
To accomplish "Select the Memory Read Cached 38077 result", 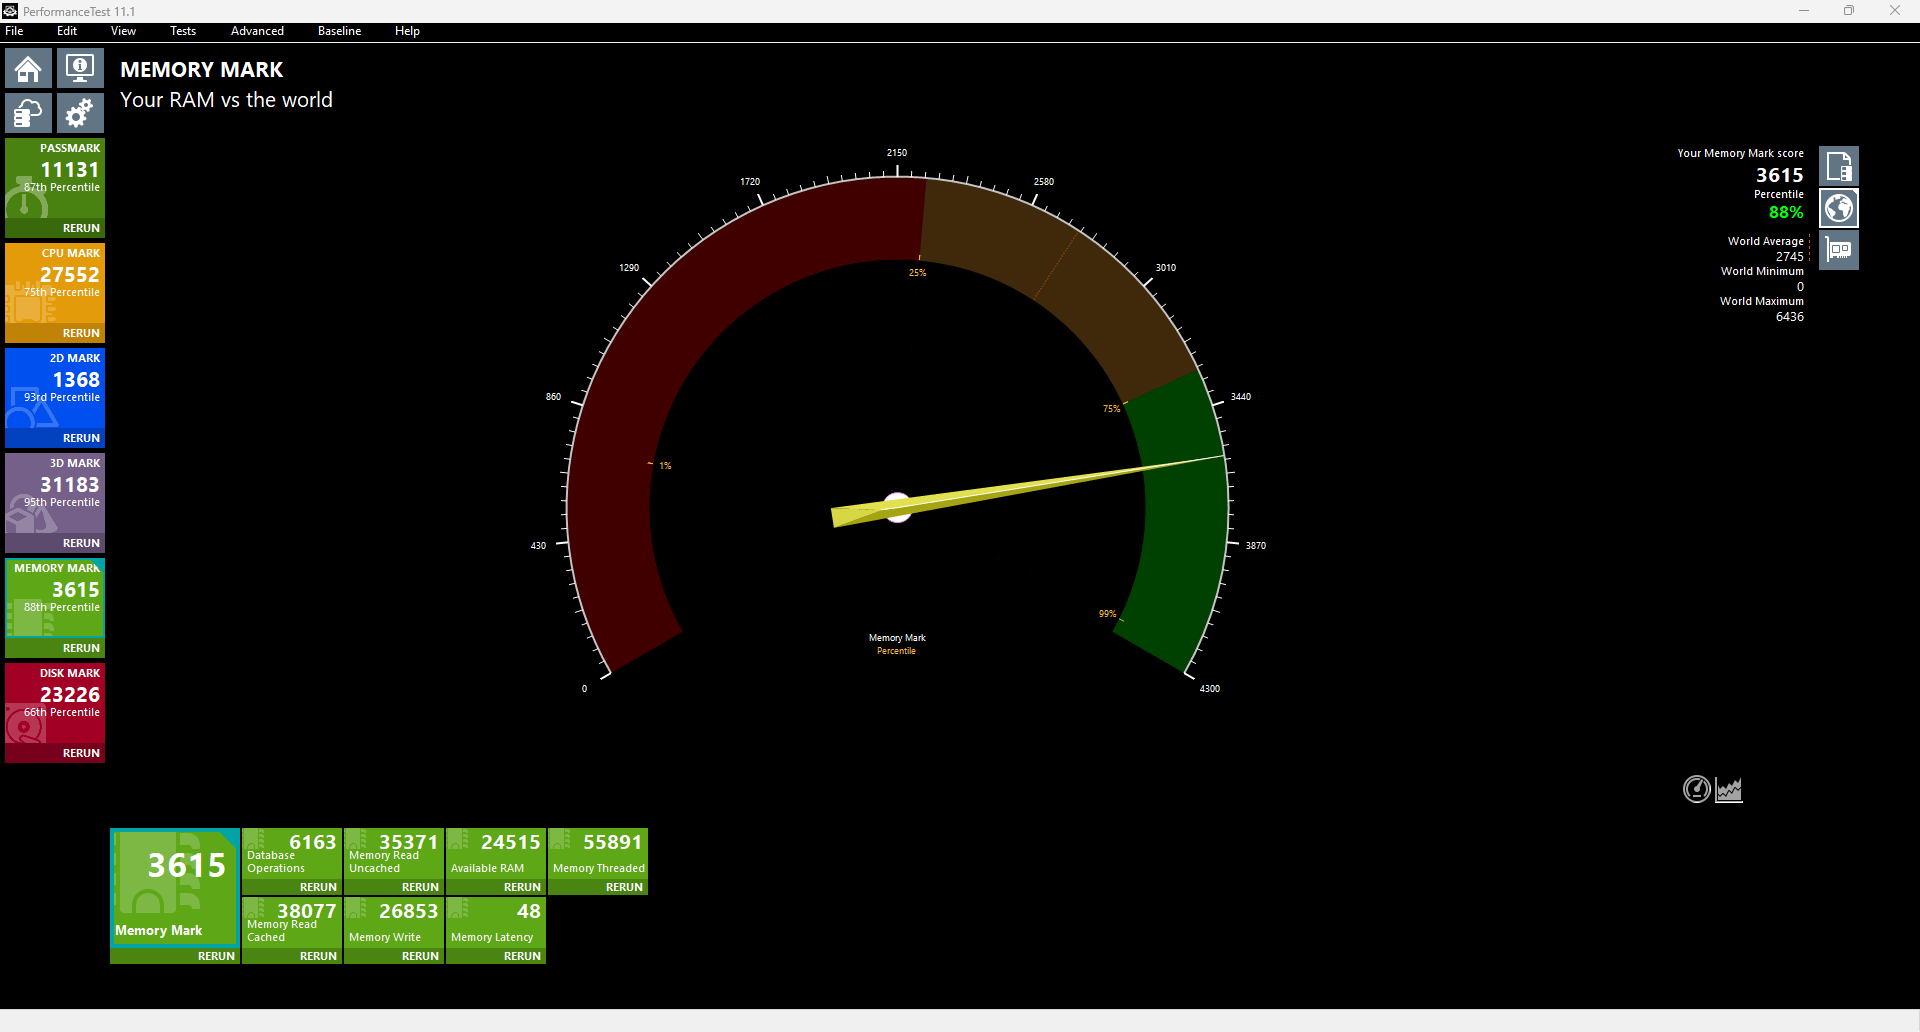I will [x=292, y=922].
